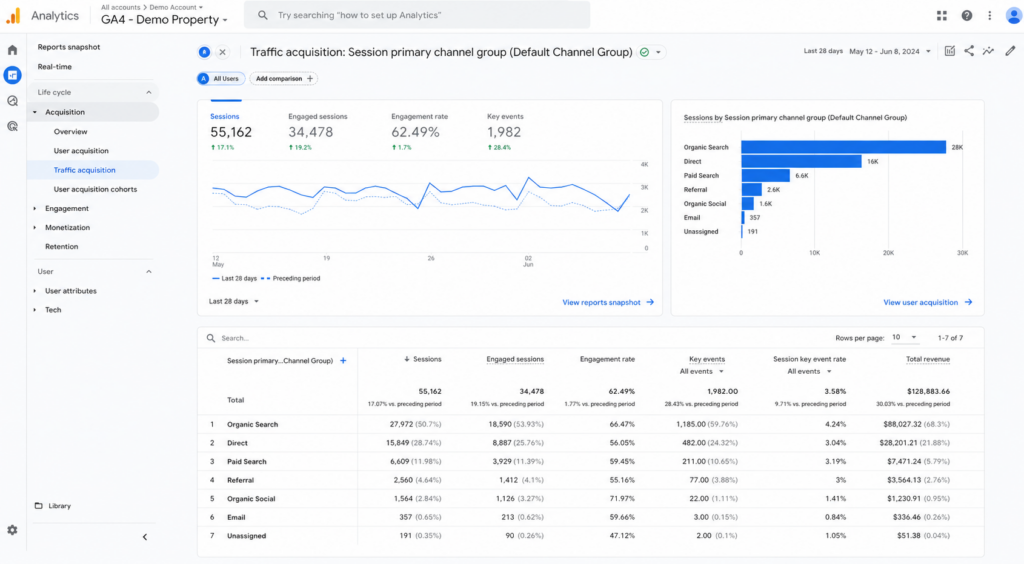
Task: Open the date range dropdown May 12 - Jun 8
Action: click(889, 51)
